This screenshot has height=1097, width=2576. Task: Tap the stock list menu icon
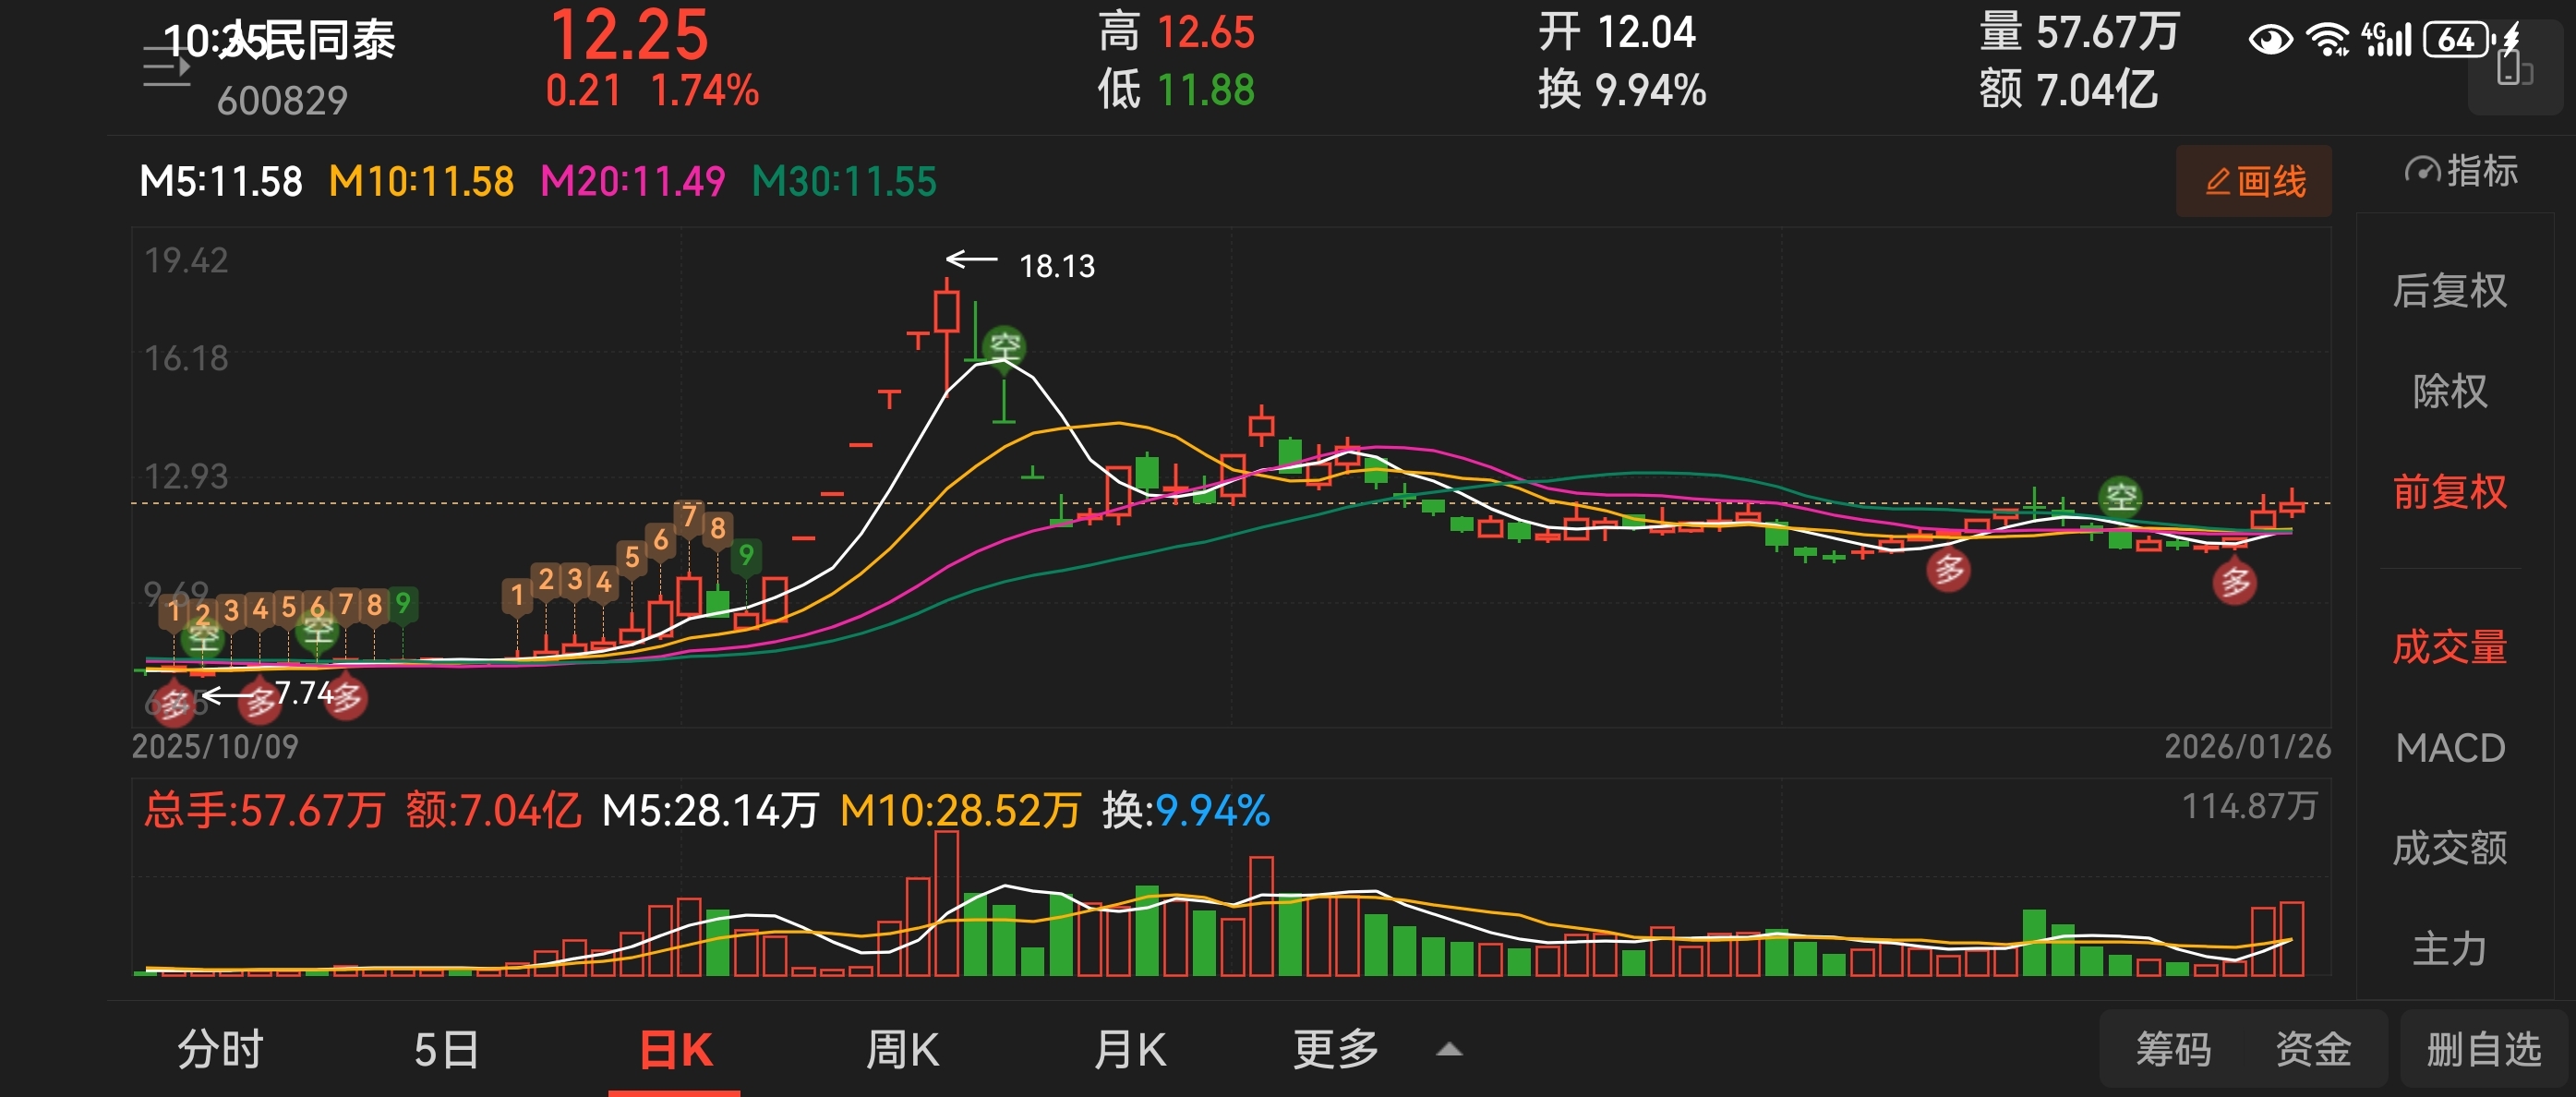[166, 68]
